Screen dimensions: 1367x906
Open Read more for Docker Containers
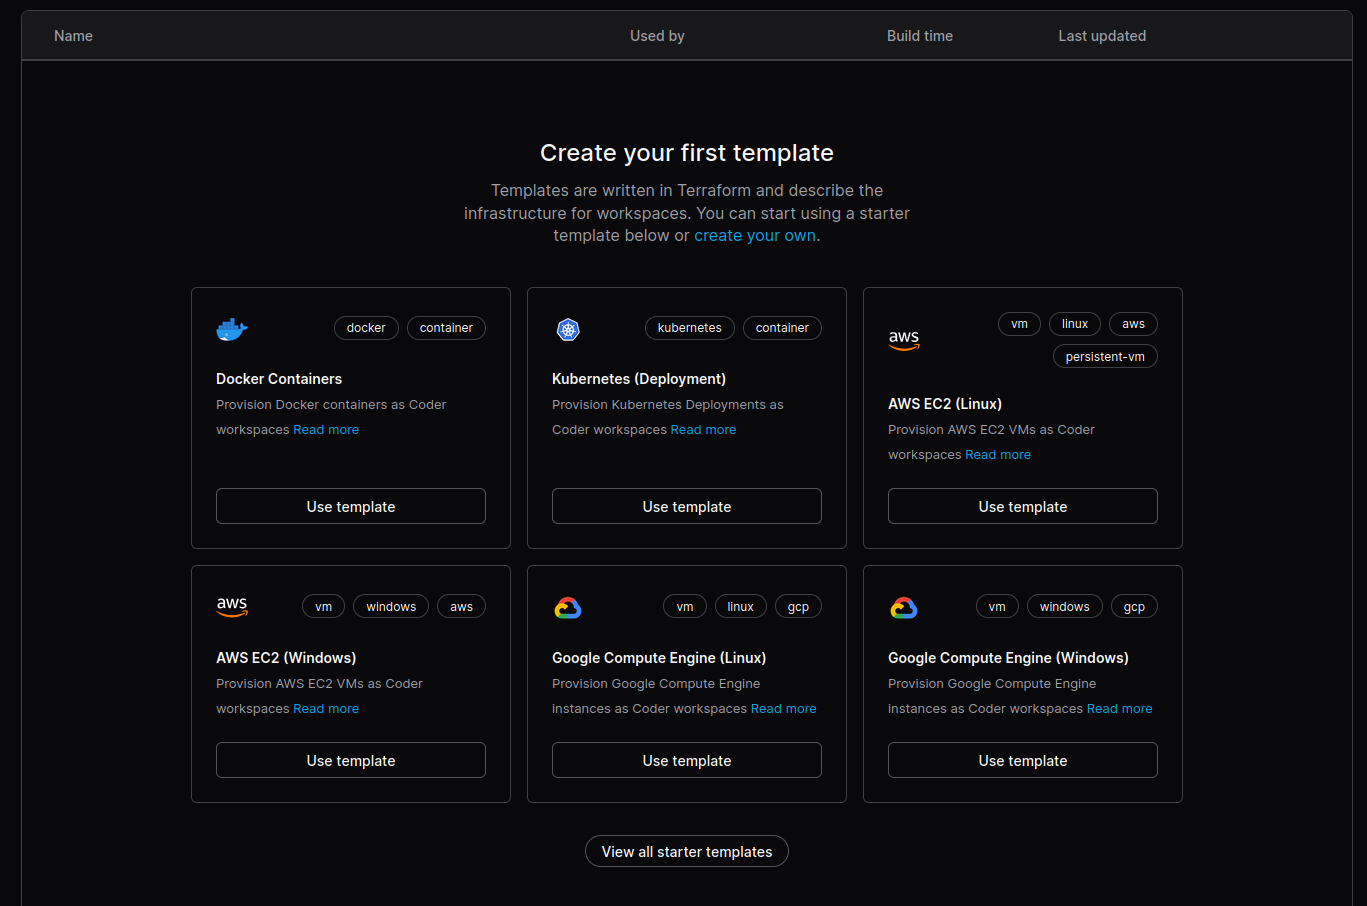(326, 429)
